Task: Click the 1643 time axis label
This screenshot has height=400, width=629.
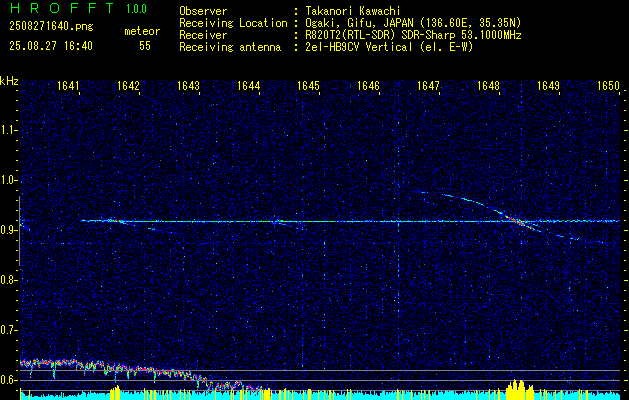Action: tap(189, 86)
